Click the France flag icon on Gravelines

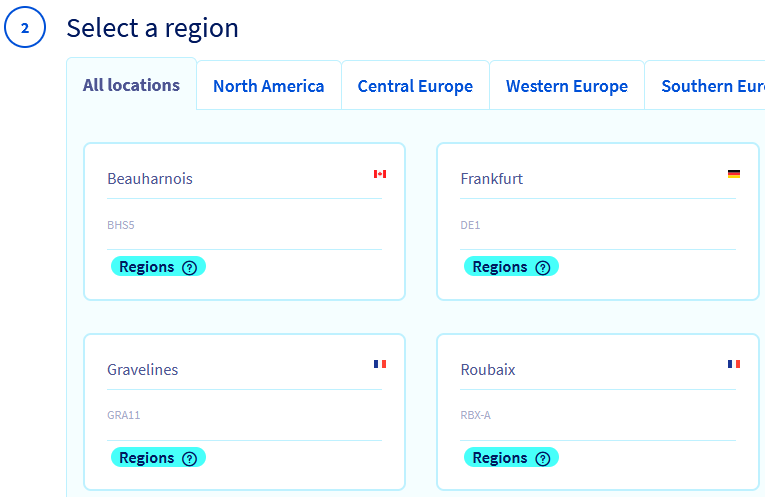click(x=380, y=364)
